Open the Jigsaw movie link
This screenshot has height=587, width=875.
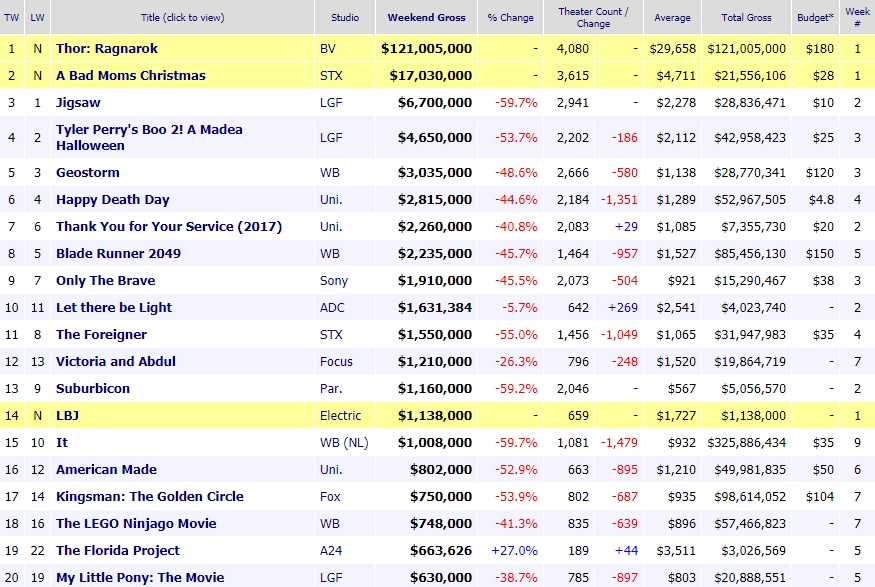pyautogui.click(x=78, y=103)
